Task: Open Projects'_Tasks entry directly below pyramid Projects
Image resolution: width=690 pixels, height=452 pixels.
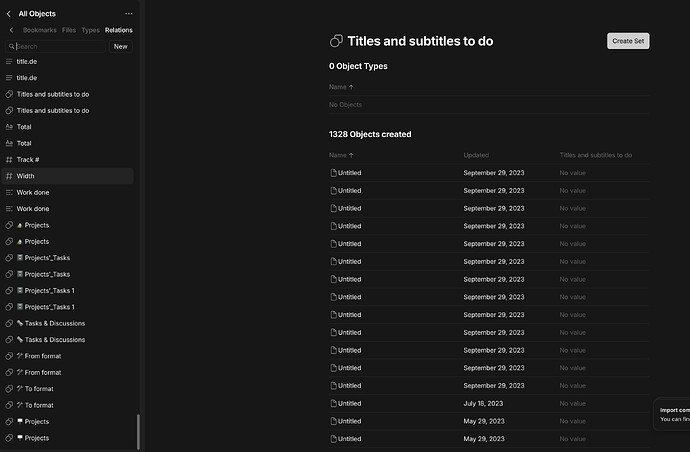Action: tap(67, 258)
